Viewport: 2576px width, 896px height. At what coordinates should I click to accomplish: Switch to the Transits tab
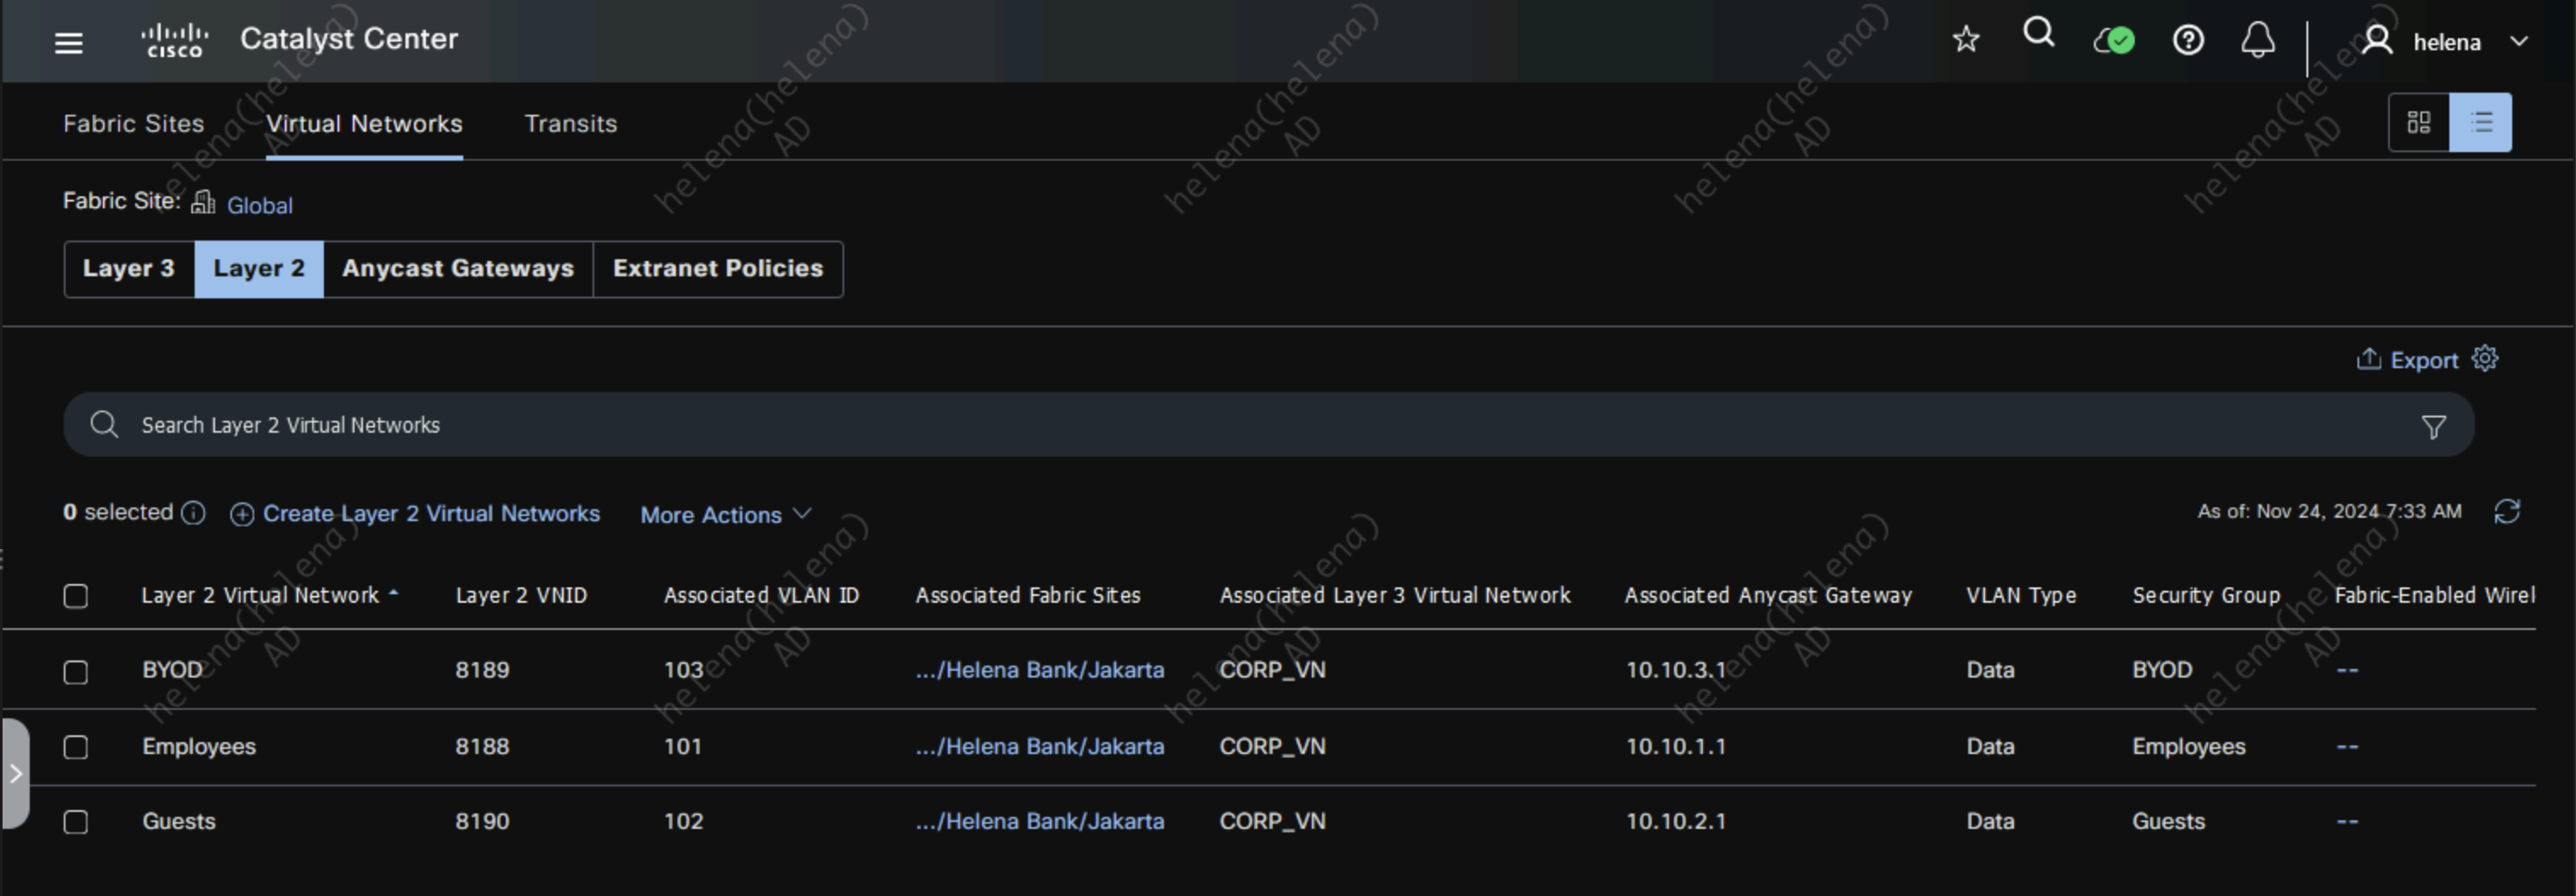click(x=570, y=124)
